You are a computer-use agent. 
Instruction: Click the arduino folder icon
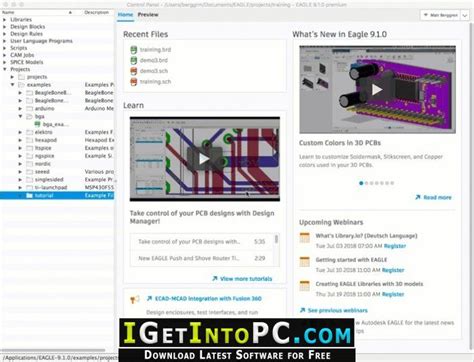tap(29, 108)
